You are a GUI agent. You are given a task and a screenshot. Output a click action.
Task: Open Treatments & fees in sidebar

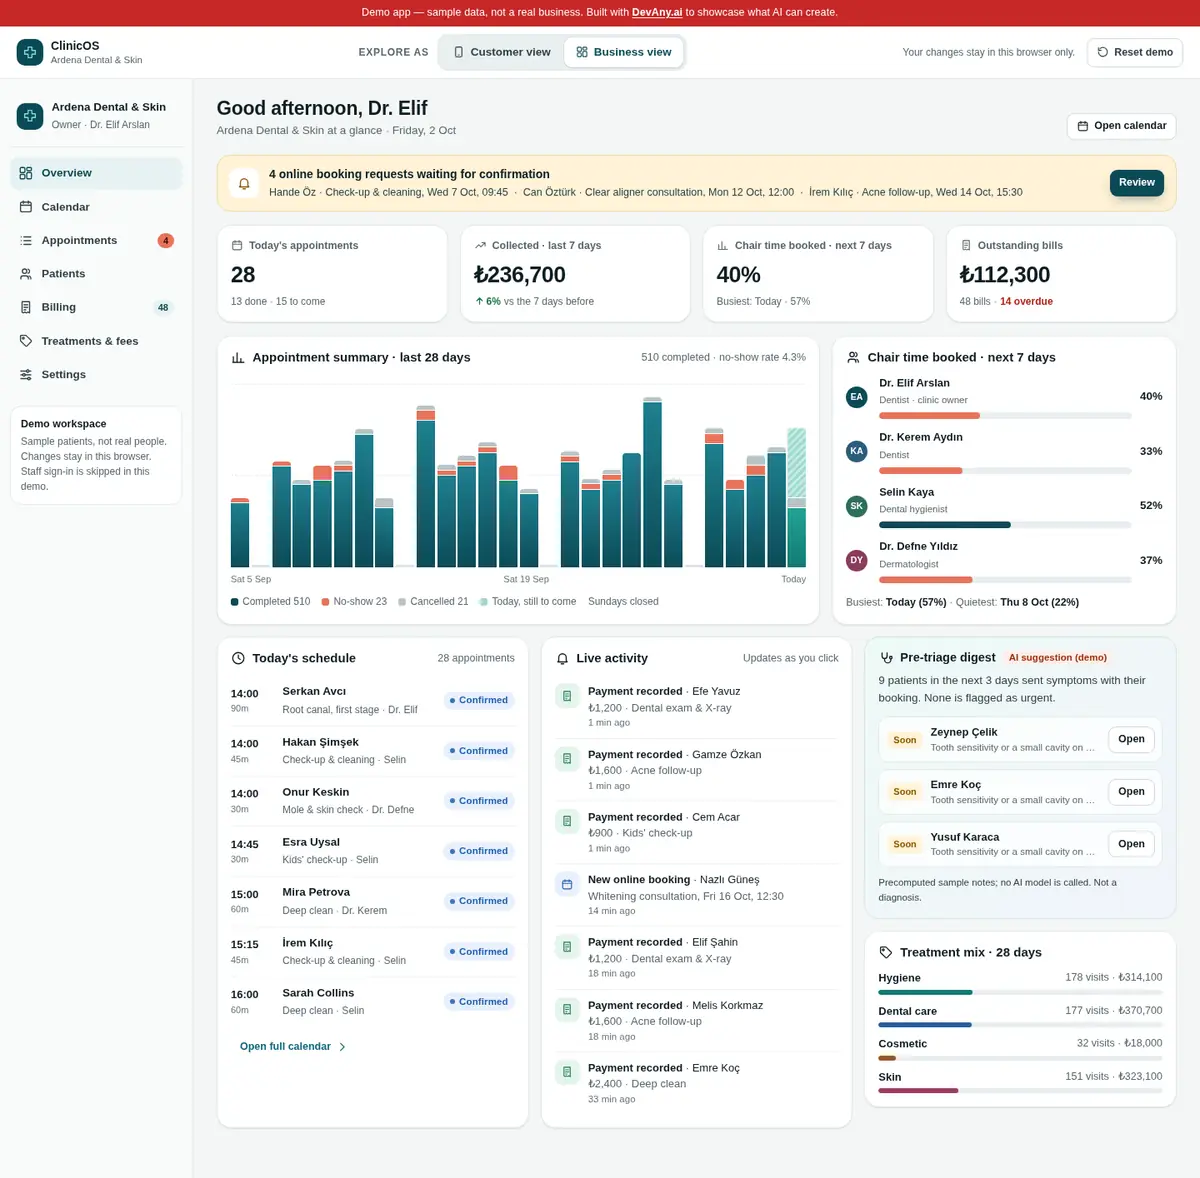(96, 341)
